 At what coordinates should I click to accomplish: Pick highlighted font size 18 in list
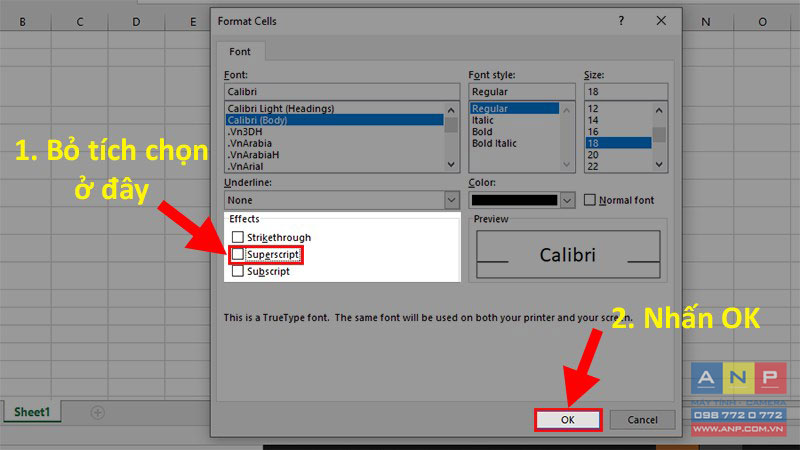click(x=618, y=143)
